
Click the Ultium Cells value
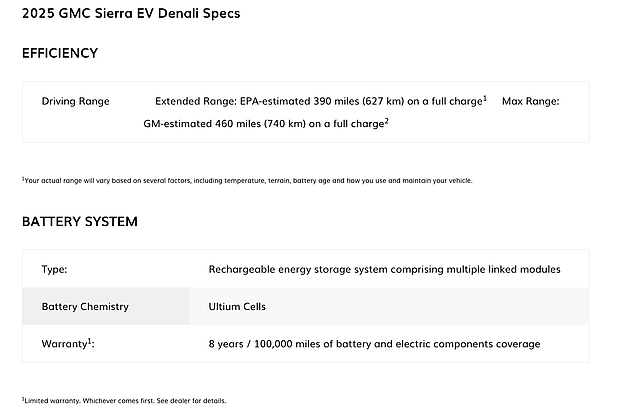(x=237, y=306)
